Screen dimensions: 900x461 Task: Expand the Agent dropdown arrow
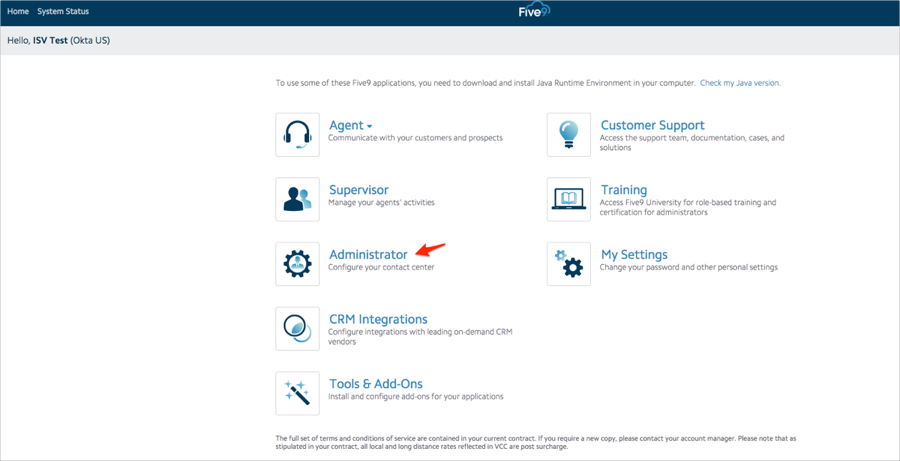(370, 127)
